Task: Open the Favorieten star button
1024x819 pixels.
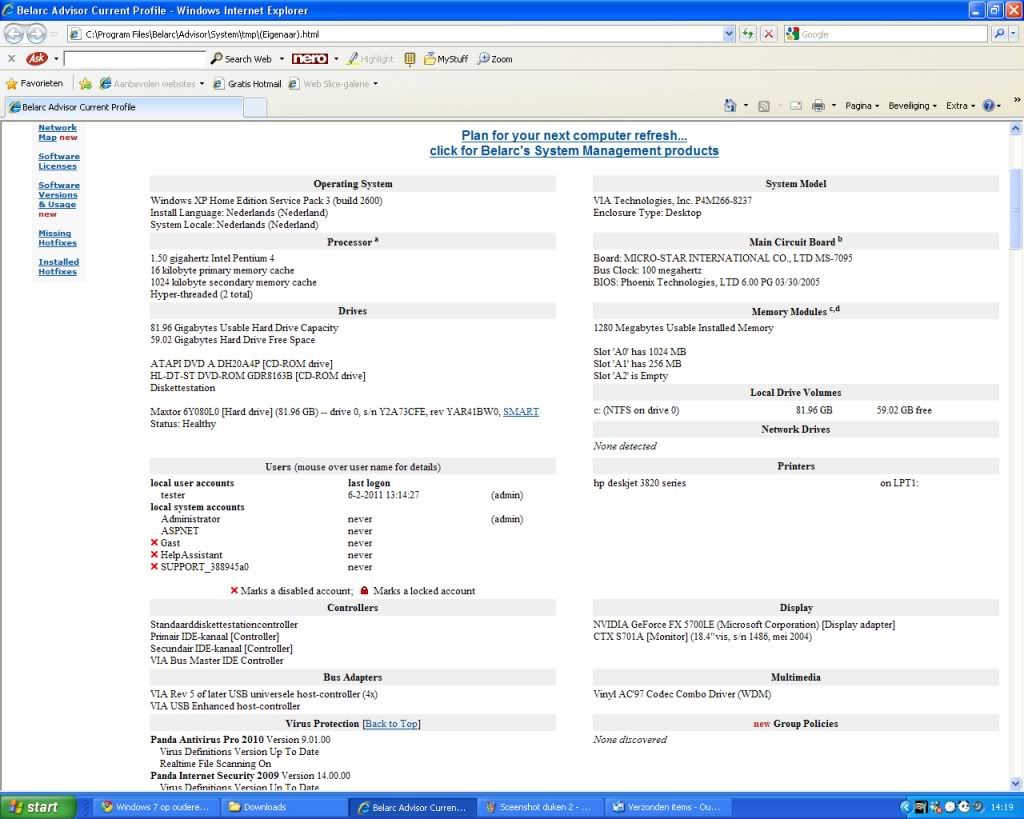Action: click(34, 84)
